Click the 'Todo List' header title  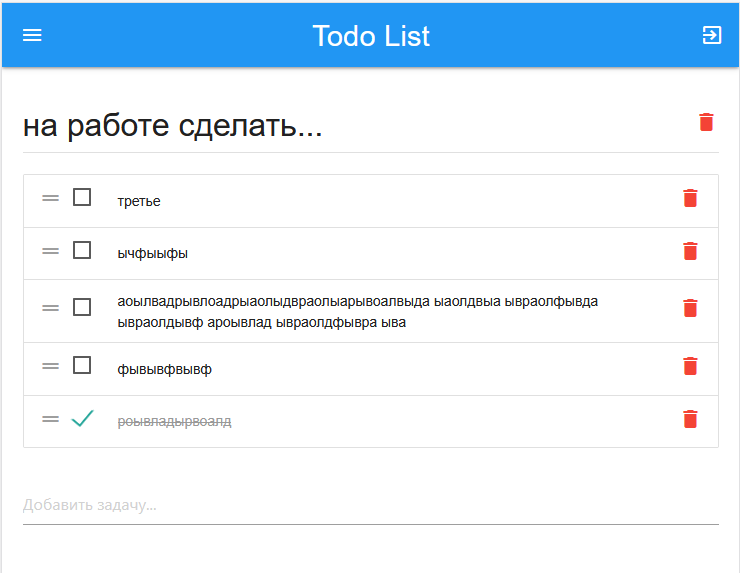pyautogui.click(x=370, y=36)
